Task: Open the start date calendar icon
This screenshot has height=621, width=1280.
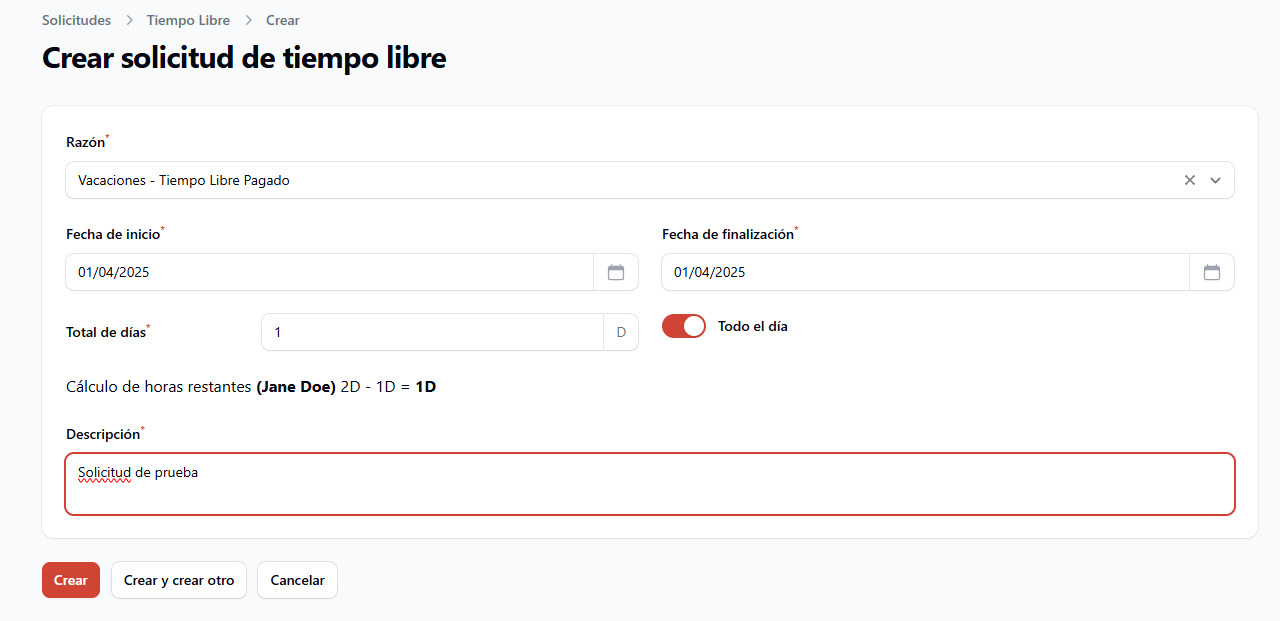Action: [x=616, y=272]
